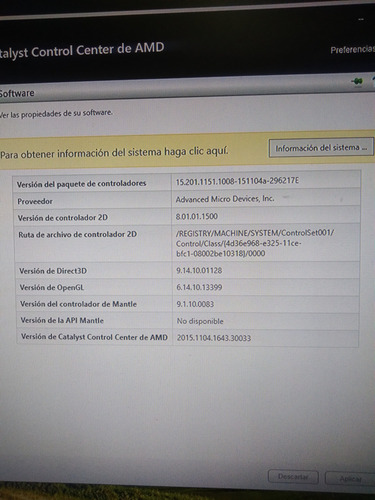Click the Aplicar button
The height and width of the screenshot is (500, 375).
point(350,479)
